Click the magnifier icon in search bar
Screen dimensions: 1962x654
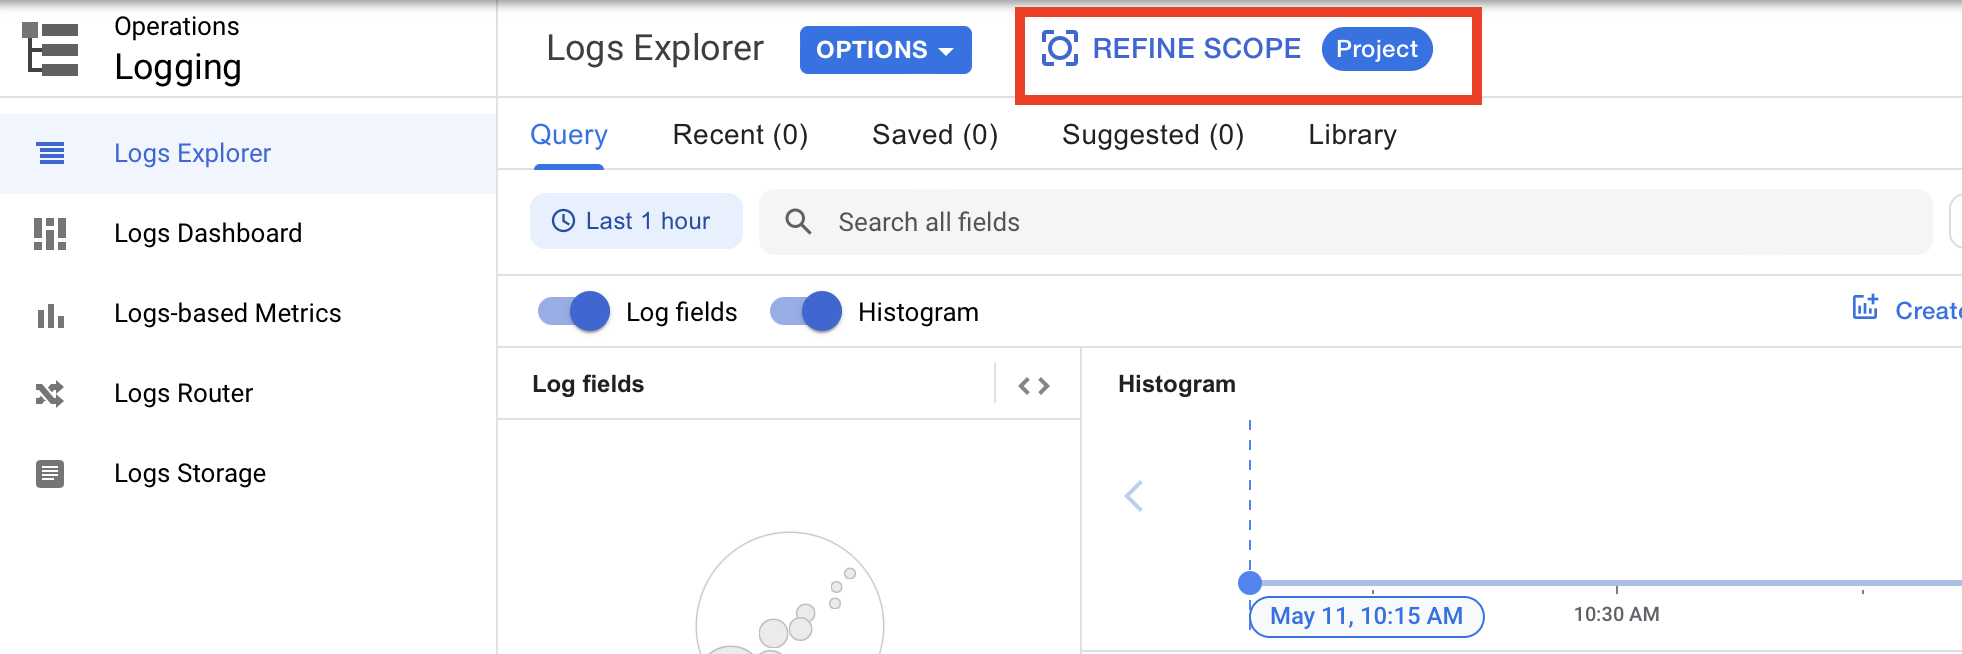tap(798, 221)
